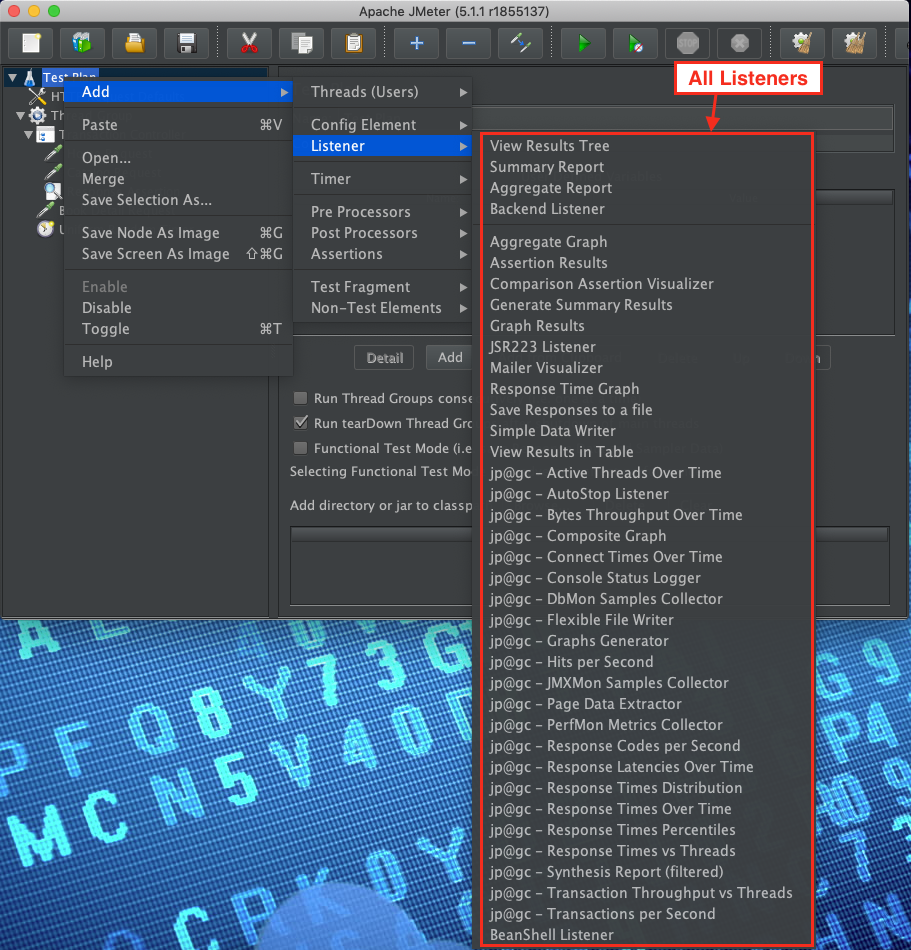Add the Response Time Graph listener
911x950 pixels.
[x=646, y=389]
